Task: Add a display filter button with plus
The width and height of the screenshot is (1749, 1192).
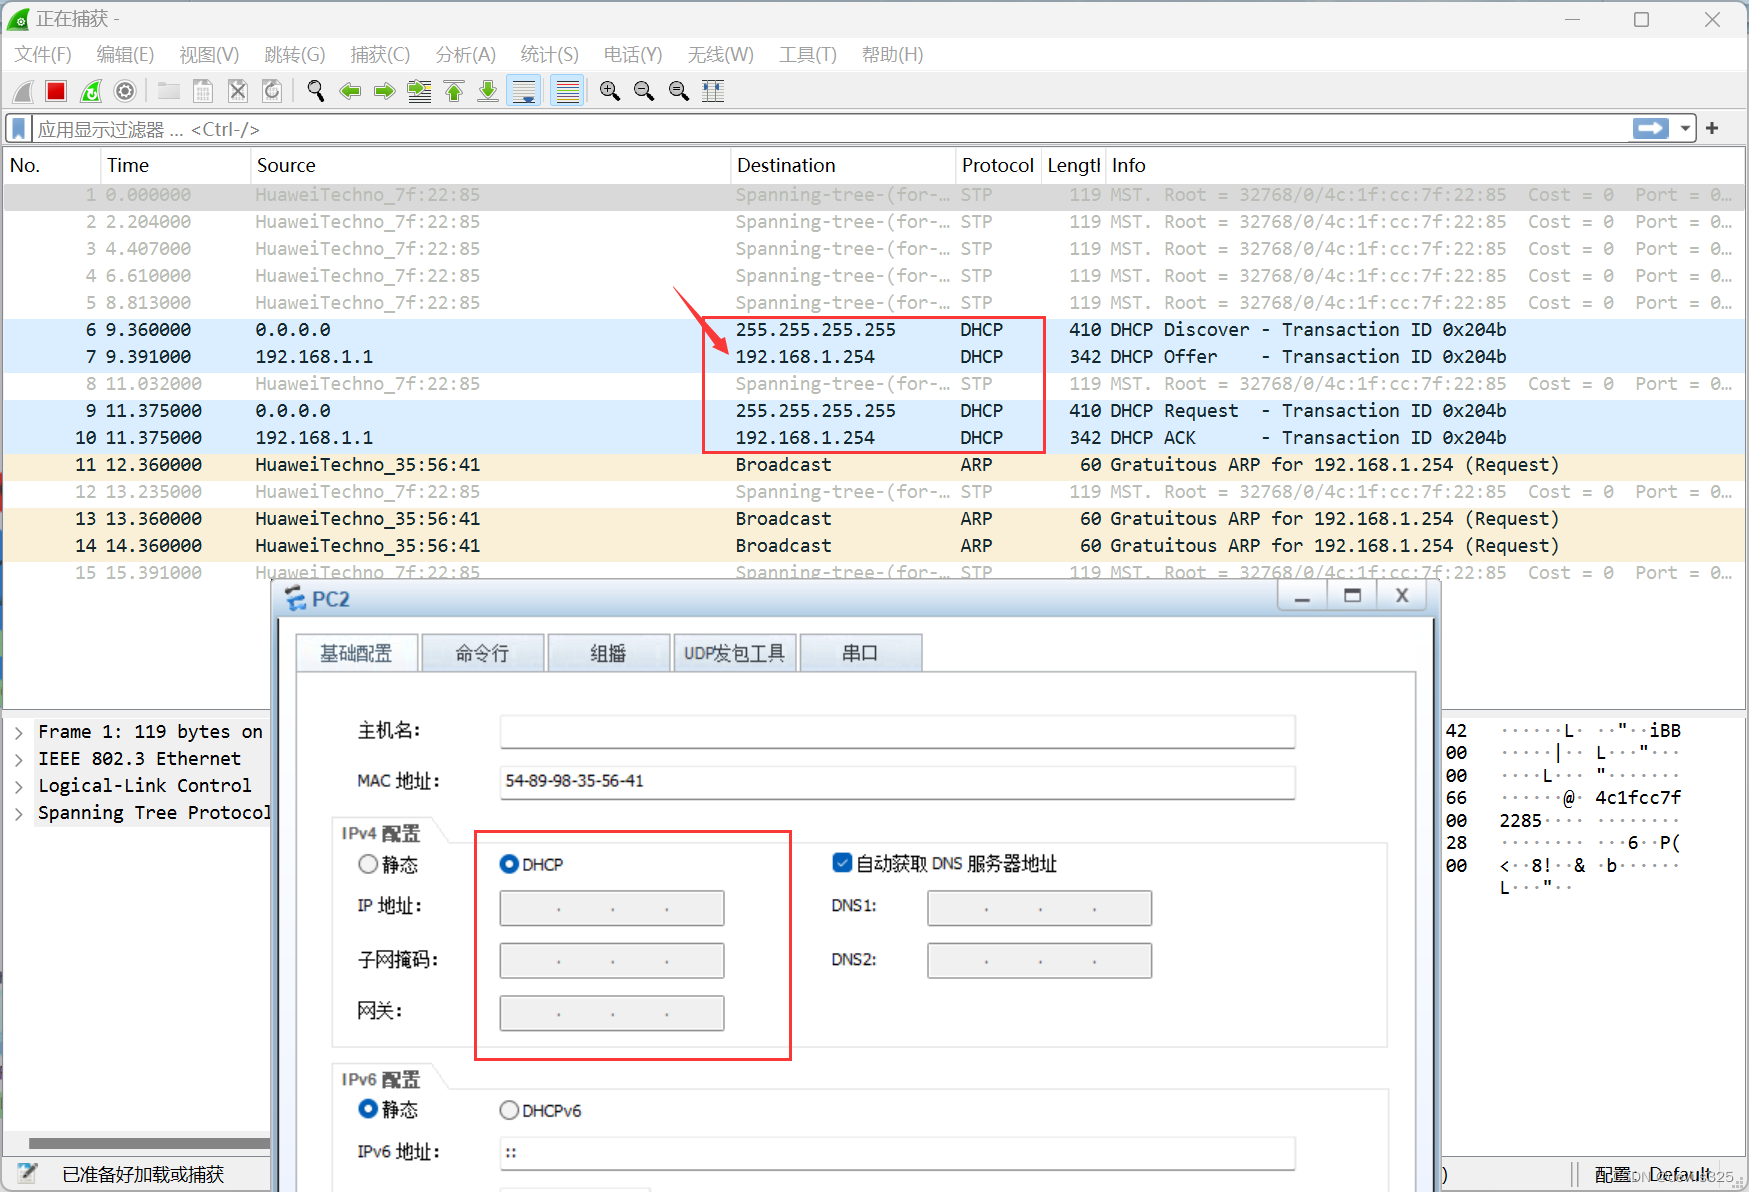Action: pyautogui.click(x=1712, y=128)
